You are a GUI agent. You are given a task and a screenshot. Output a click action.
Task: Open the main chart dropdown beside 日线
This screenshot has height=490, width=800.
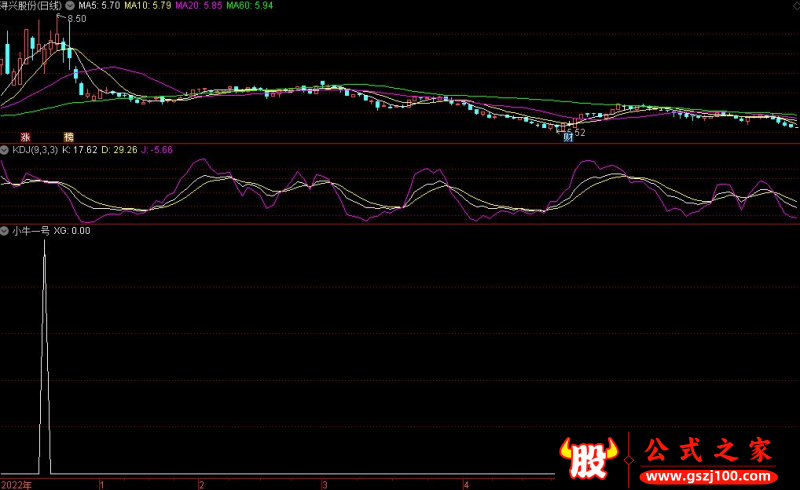pos(69,5)
